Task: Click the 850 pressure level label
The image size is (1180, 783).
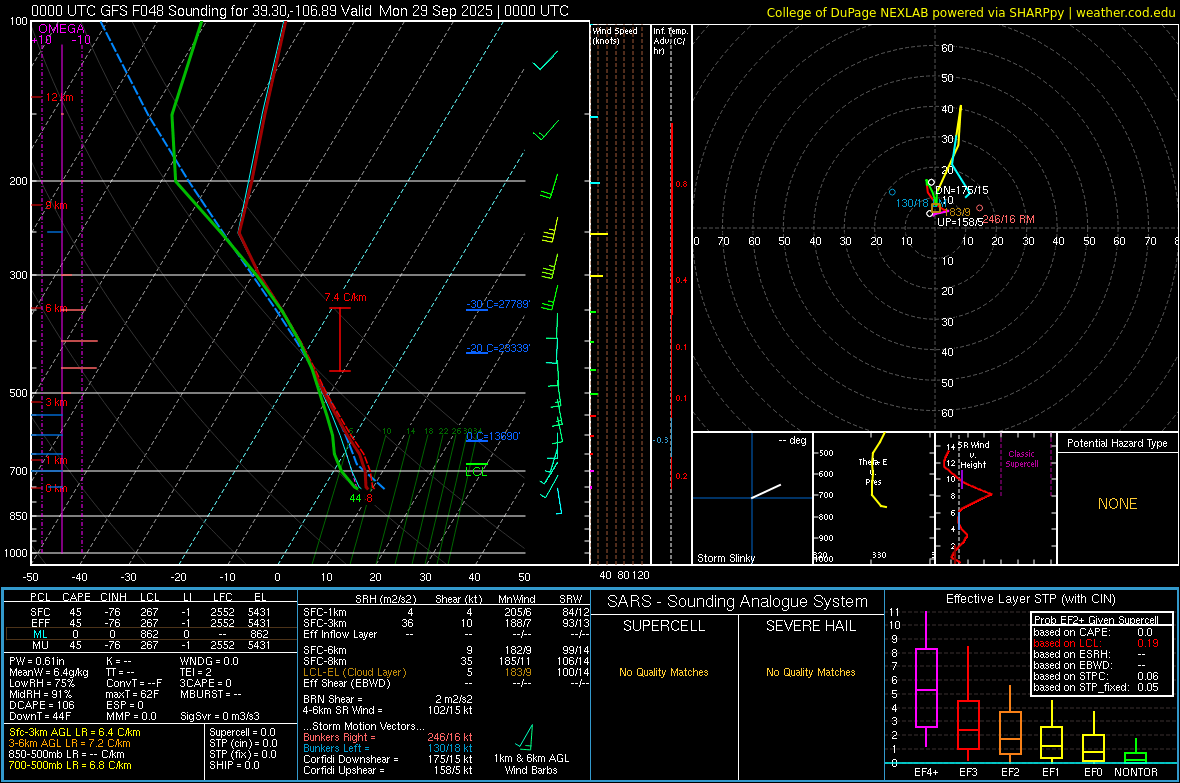Action: [x=19, y=516]
